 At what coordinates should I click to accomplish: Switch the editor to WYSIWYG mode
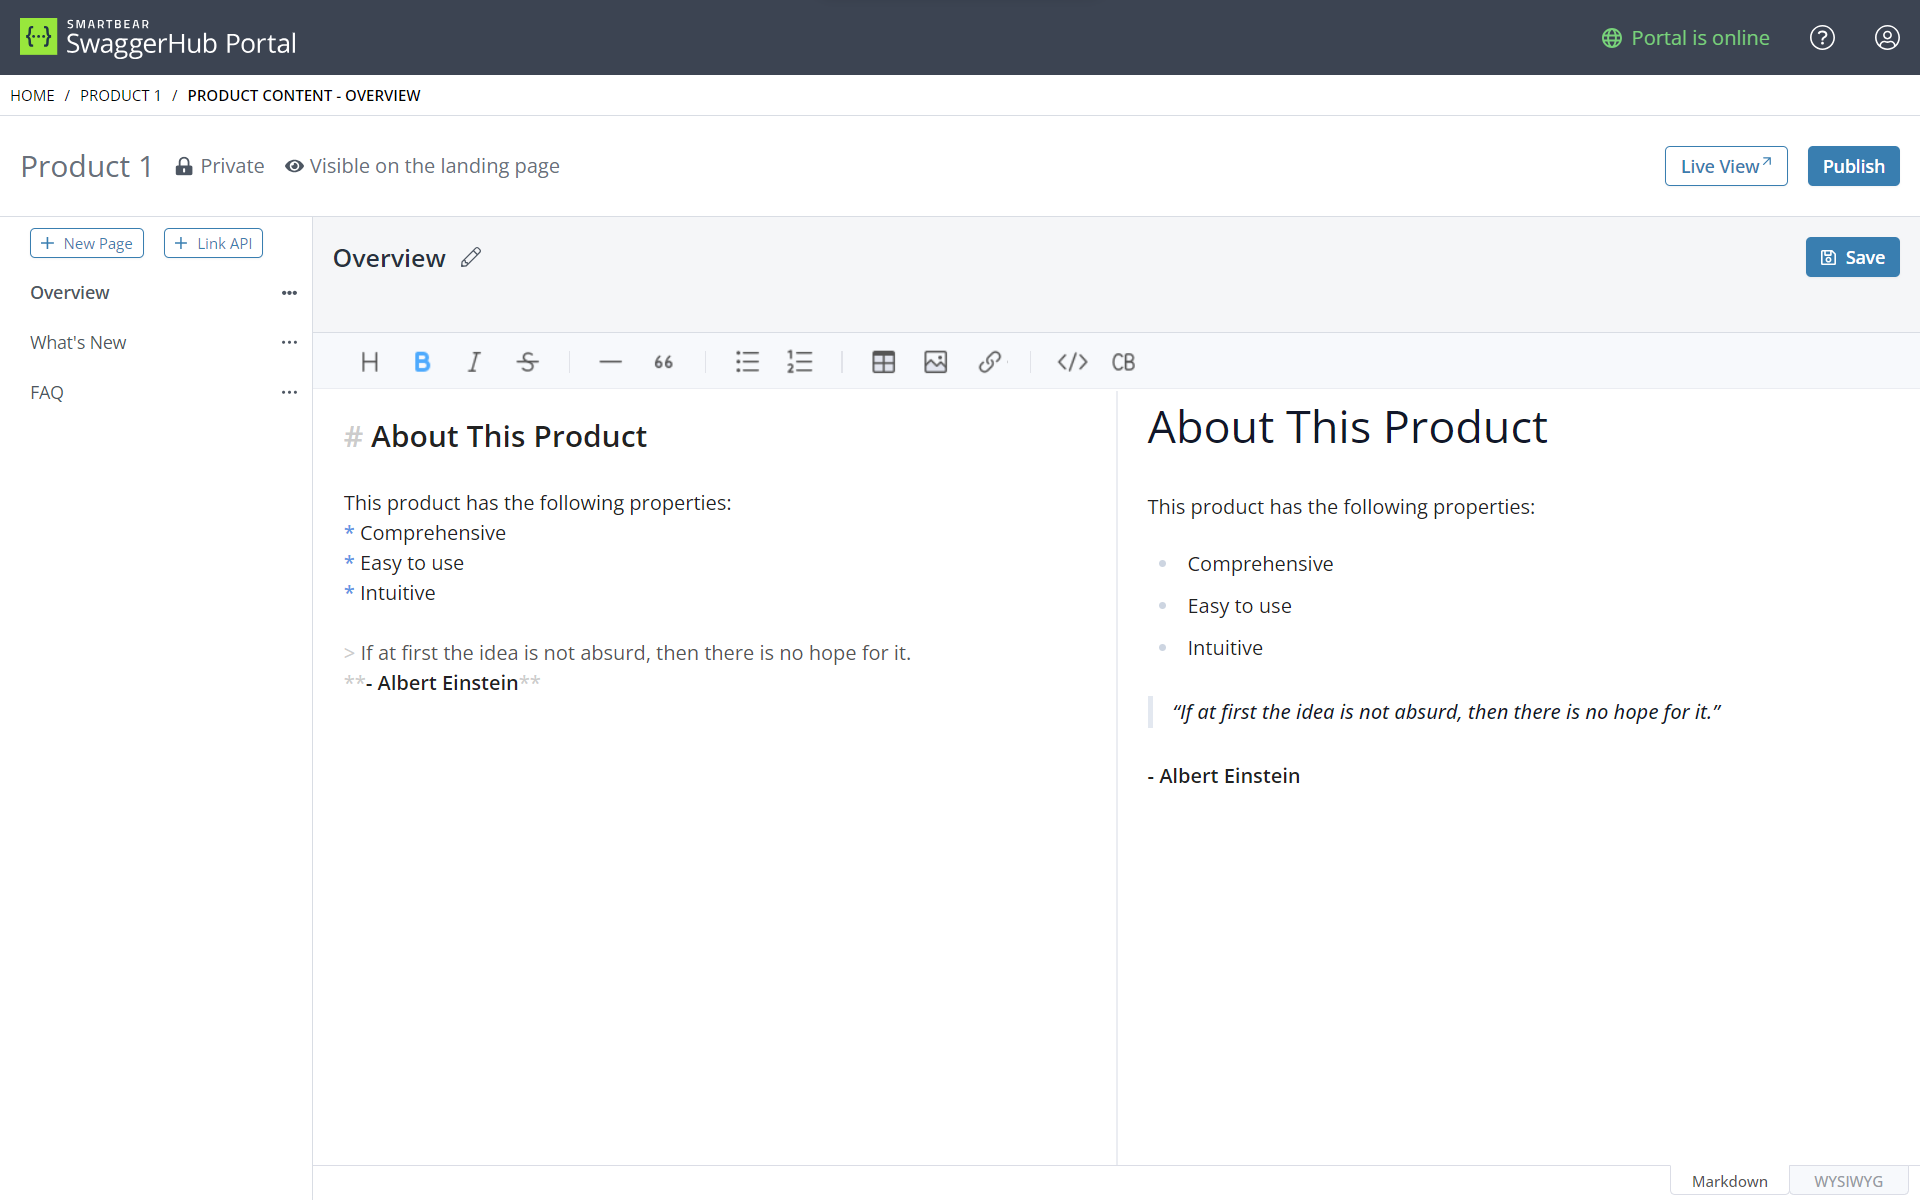coord(1847,1181)
